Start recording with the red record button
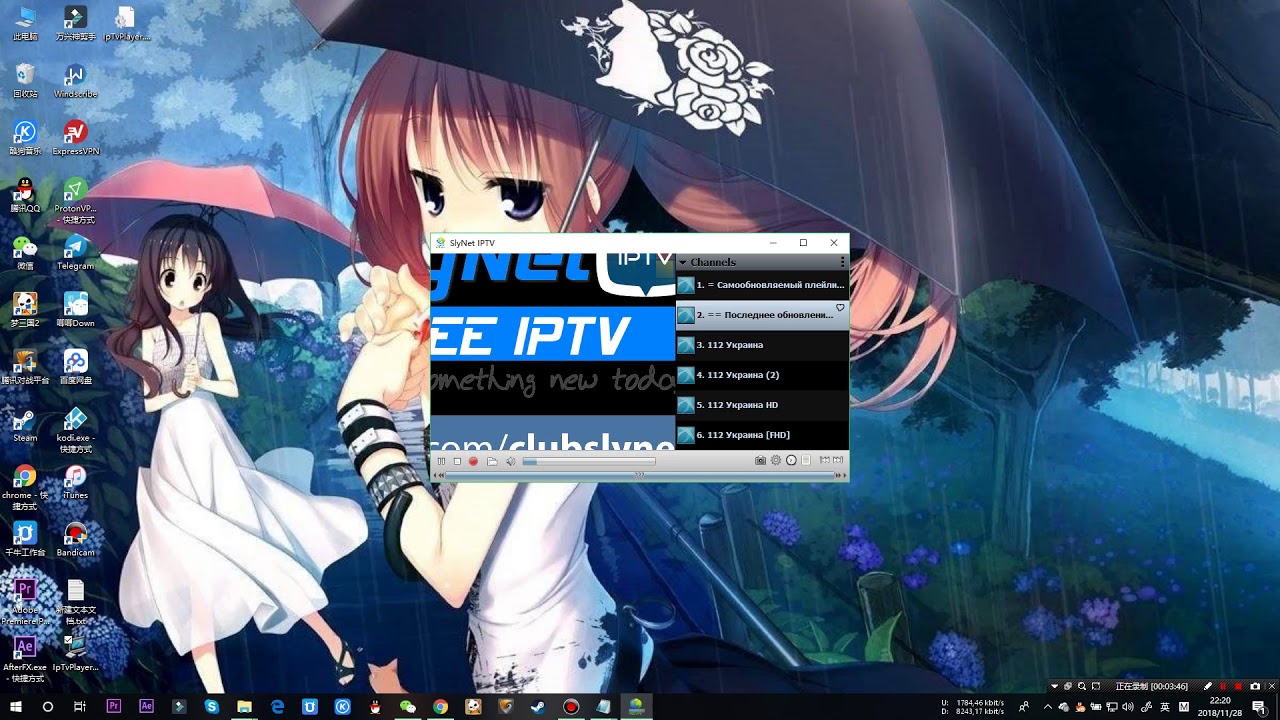This screenshot has width=1280, height=720. [473, 461]
